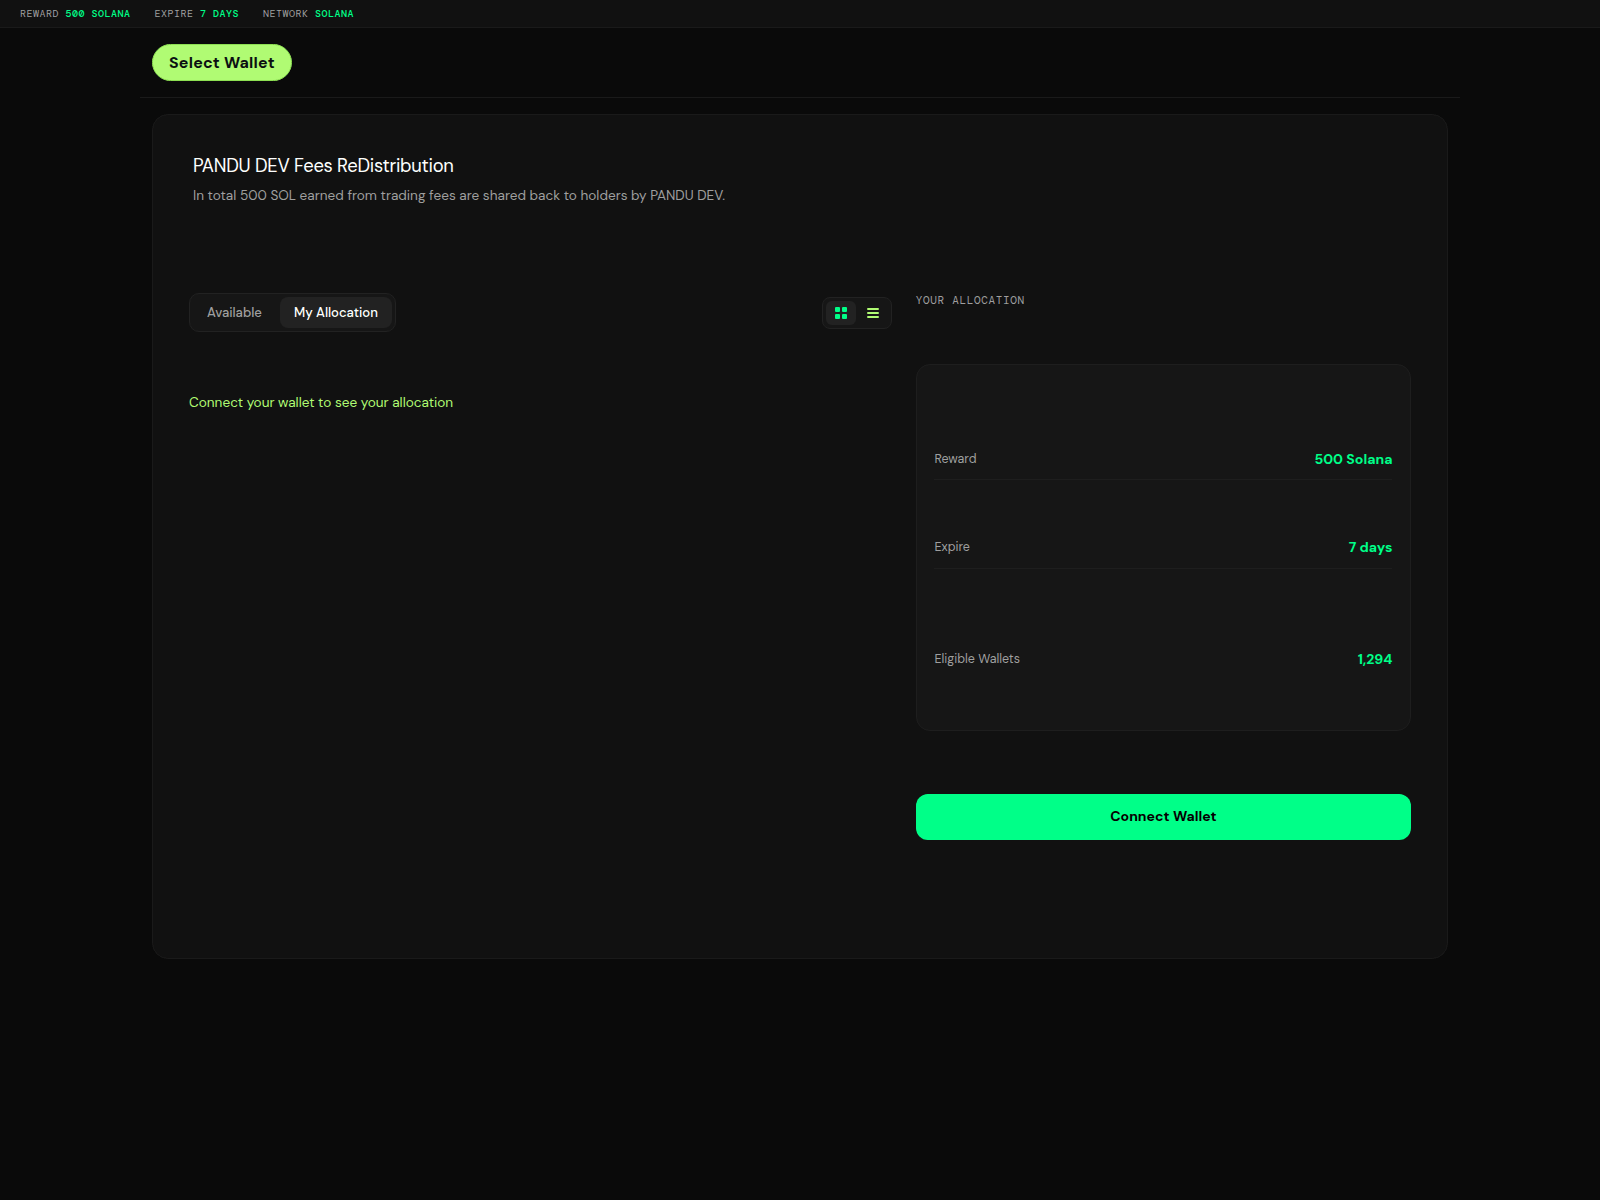Open the Available tab

pyautogui.click(x=234, y=313)
